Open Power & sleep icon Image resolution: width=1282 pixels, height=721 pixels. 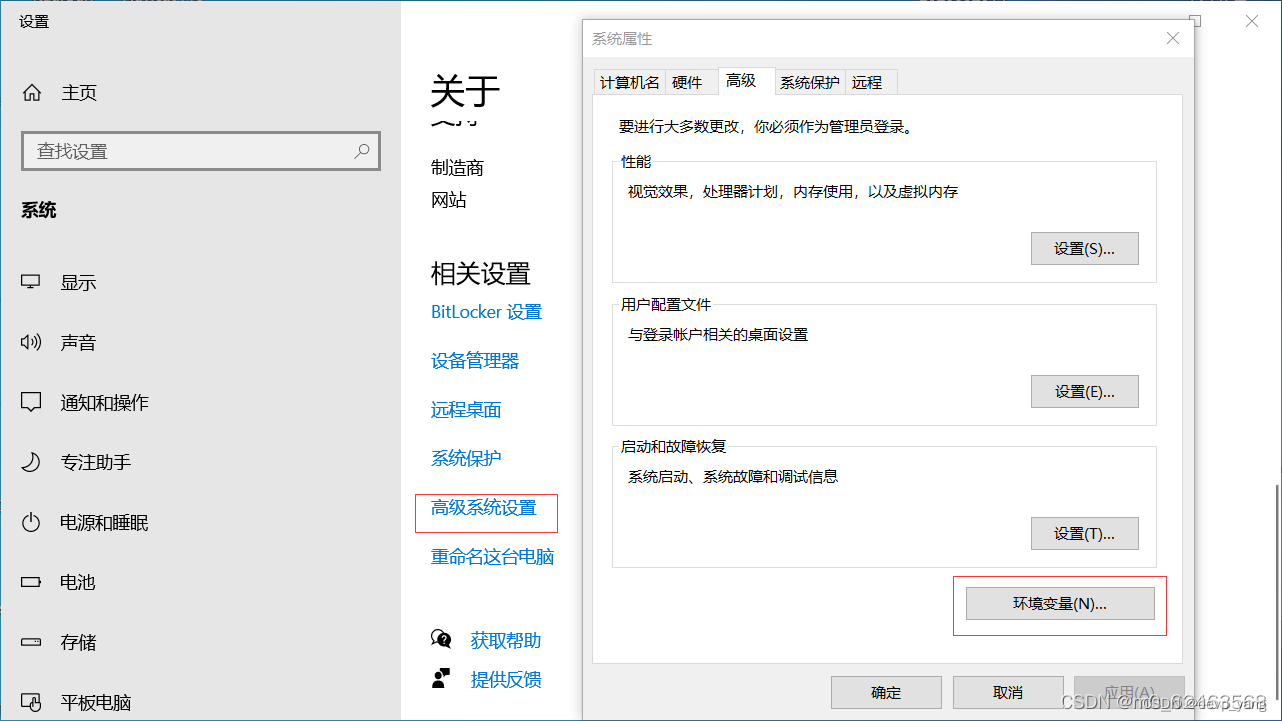pos(31,522)
